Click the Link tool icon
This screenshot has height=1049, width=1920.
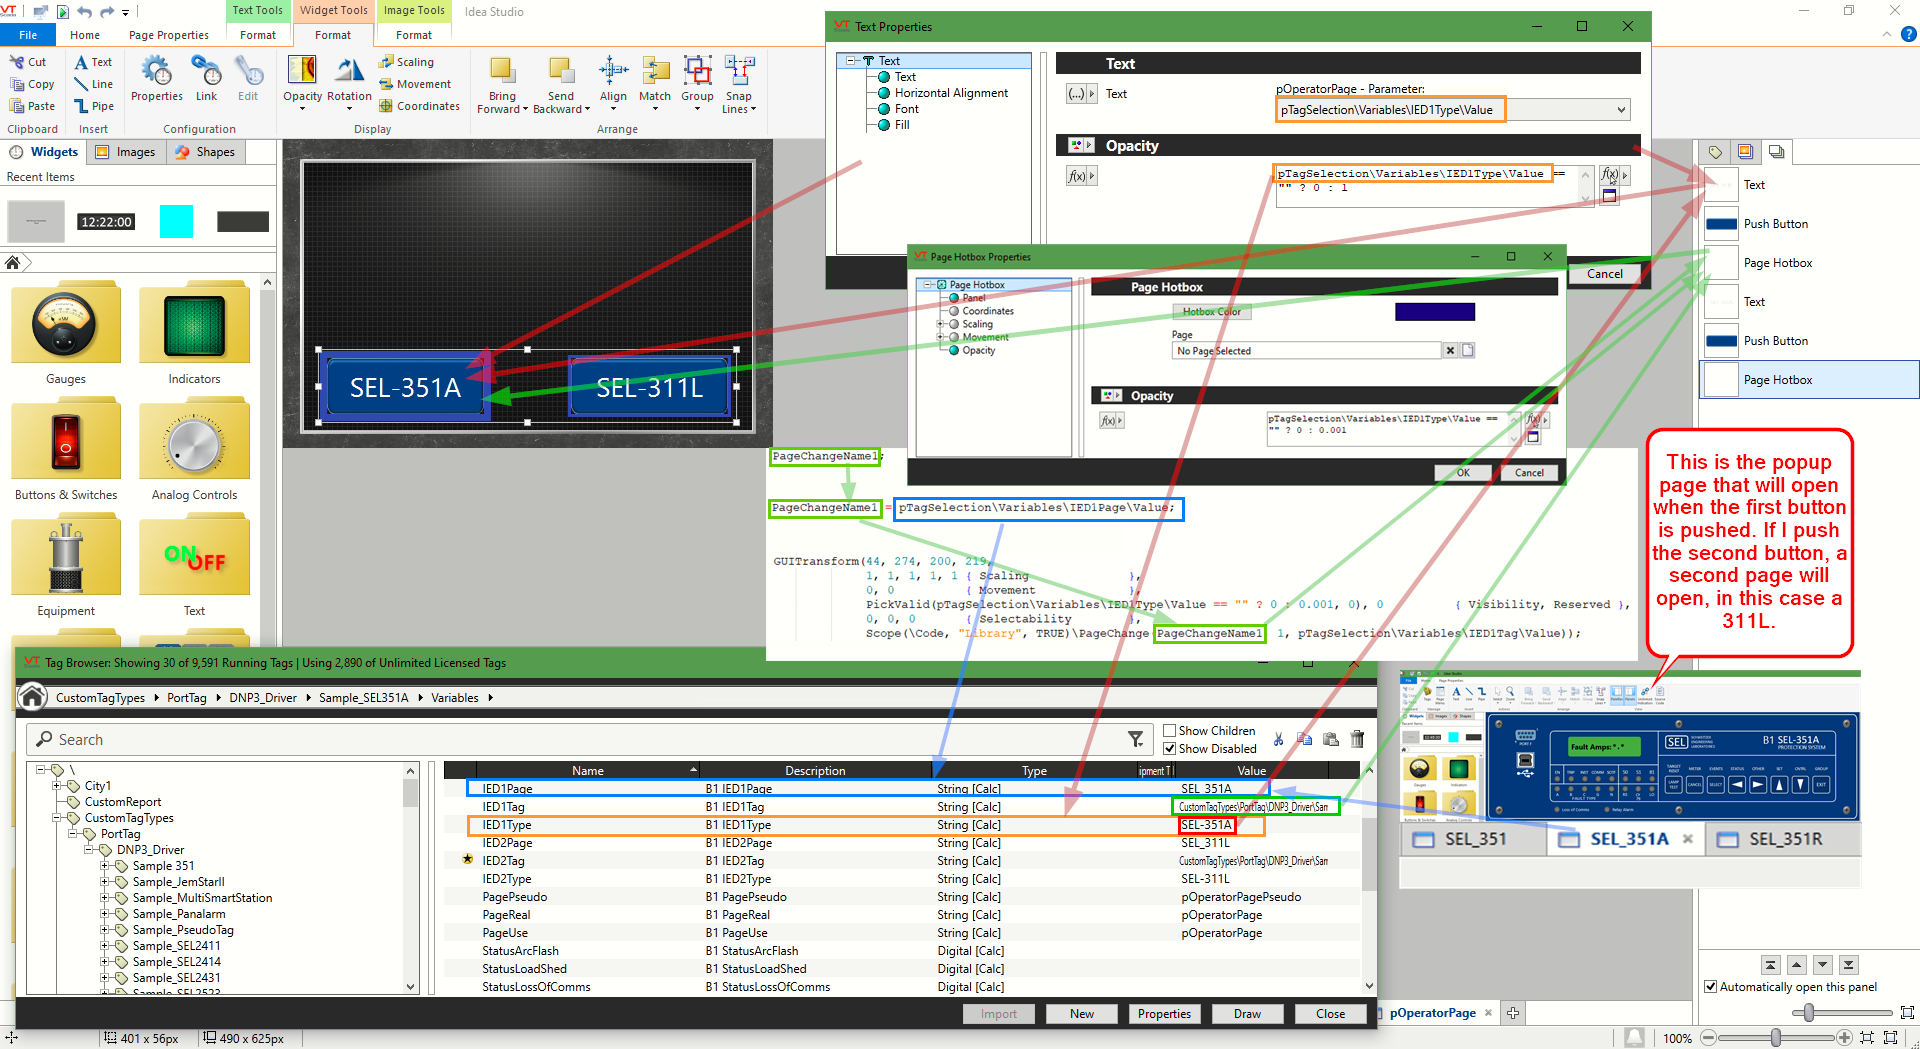(206, 72)
